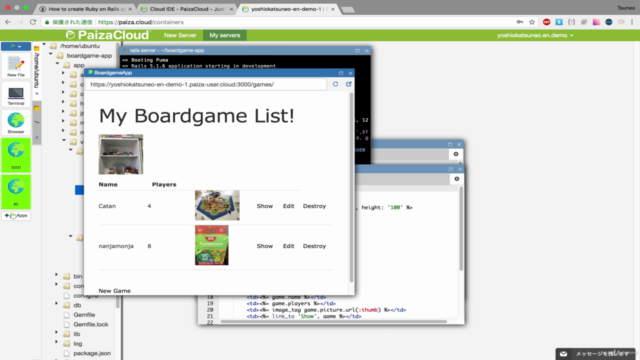Open BoardgameApp preview in new window
The height and width of the screenshot is (360, 640).
tap(349, 84)
